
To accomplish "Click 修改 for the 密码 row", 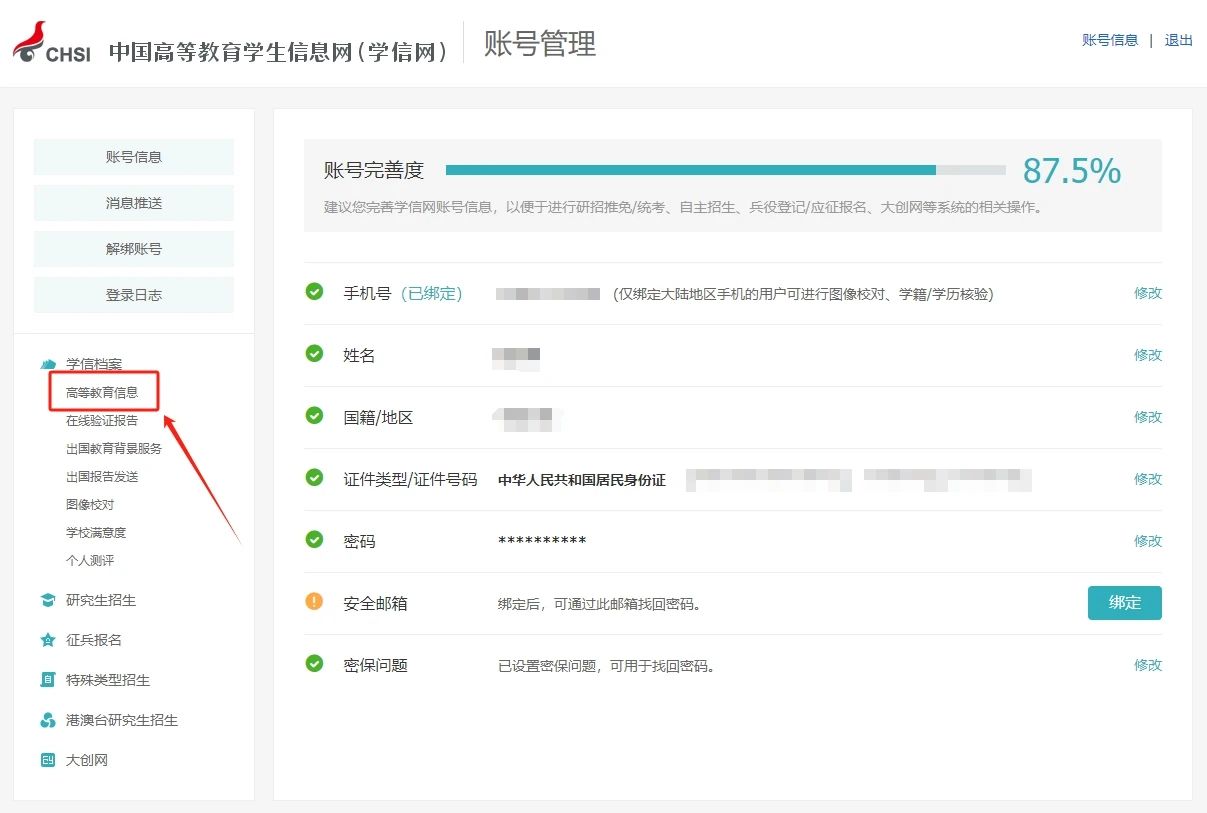I will (1148, 541).
